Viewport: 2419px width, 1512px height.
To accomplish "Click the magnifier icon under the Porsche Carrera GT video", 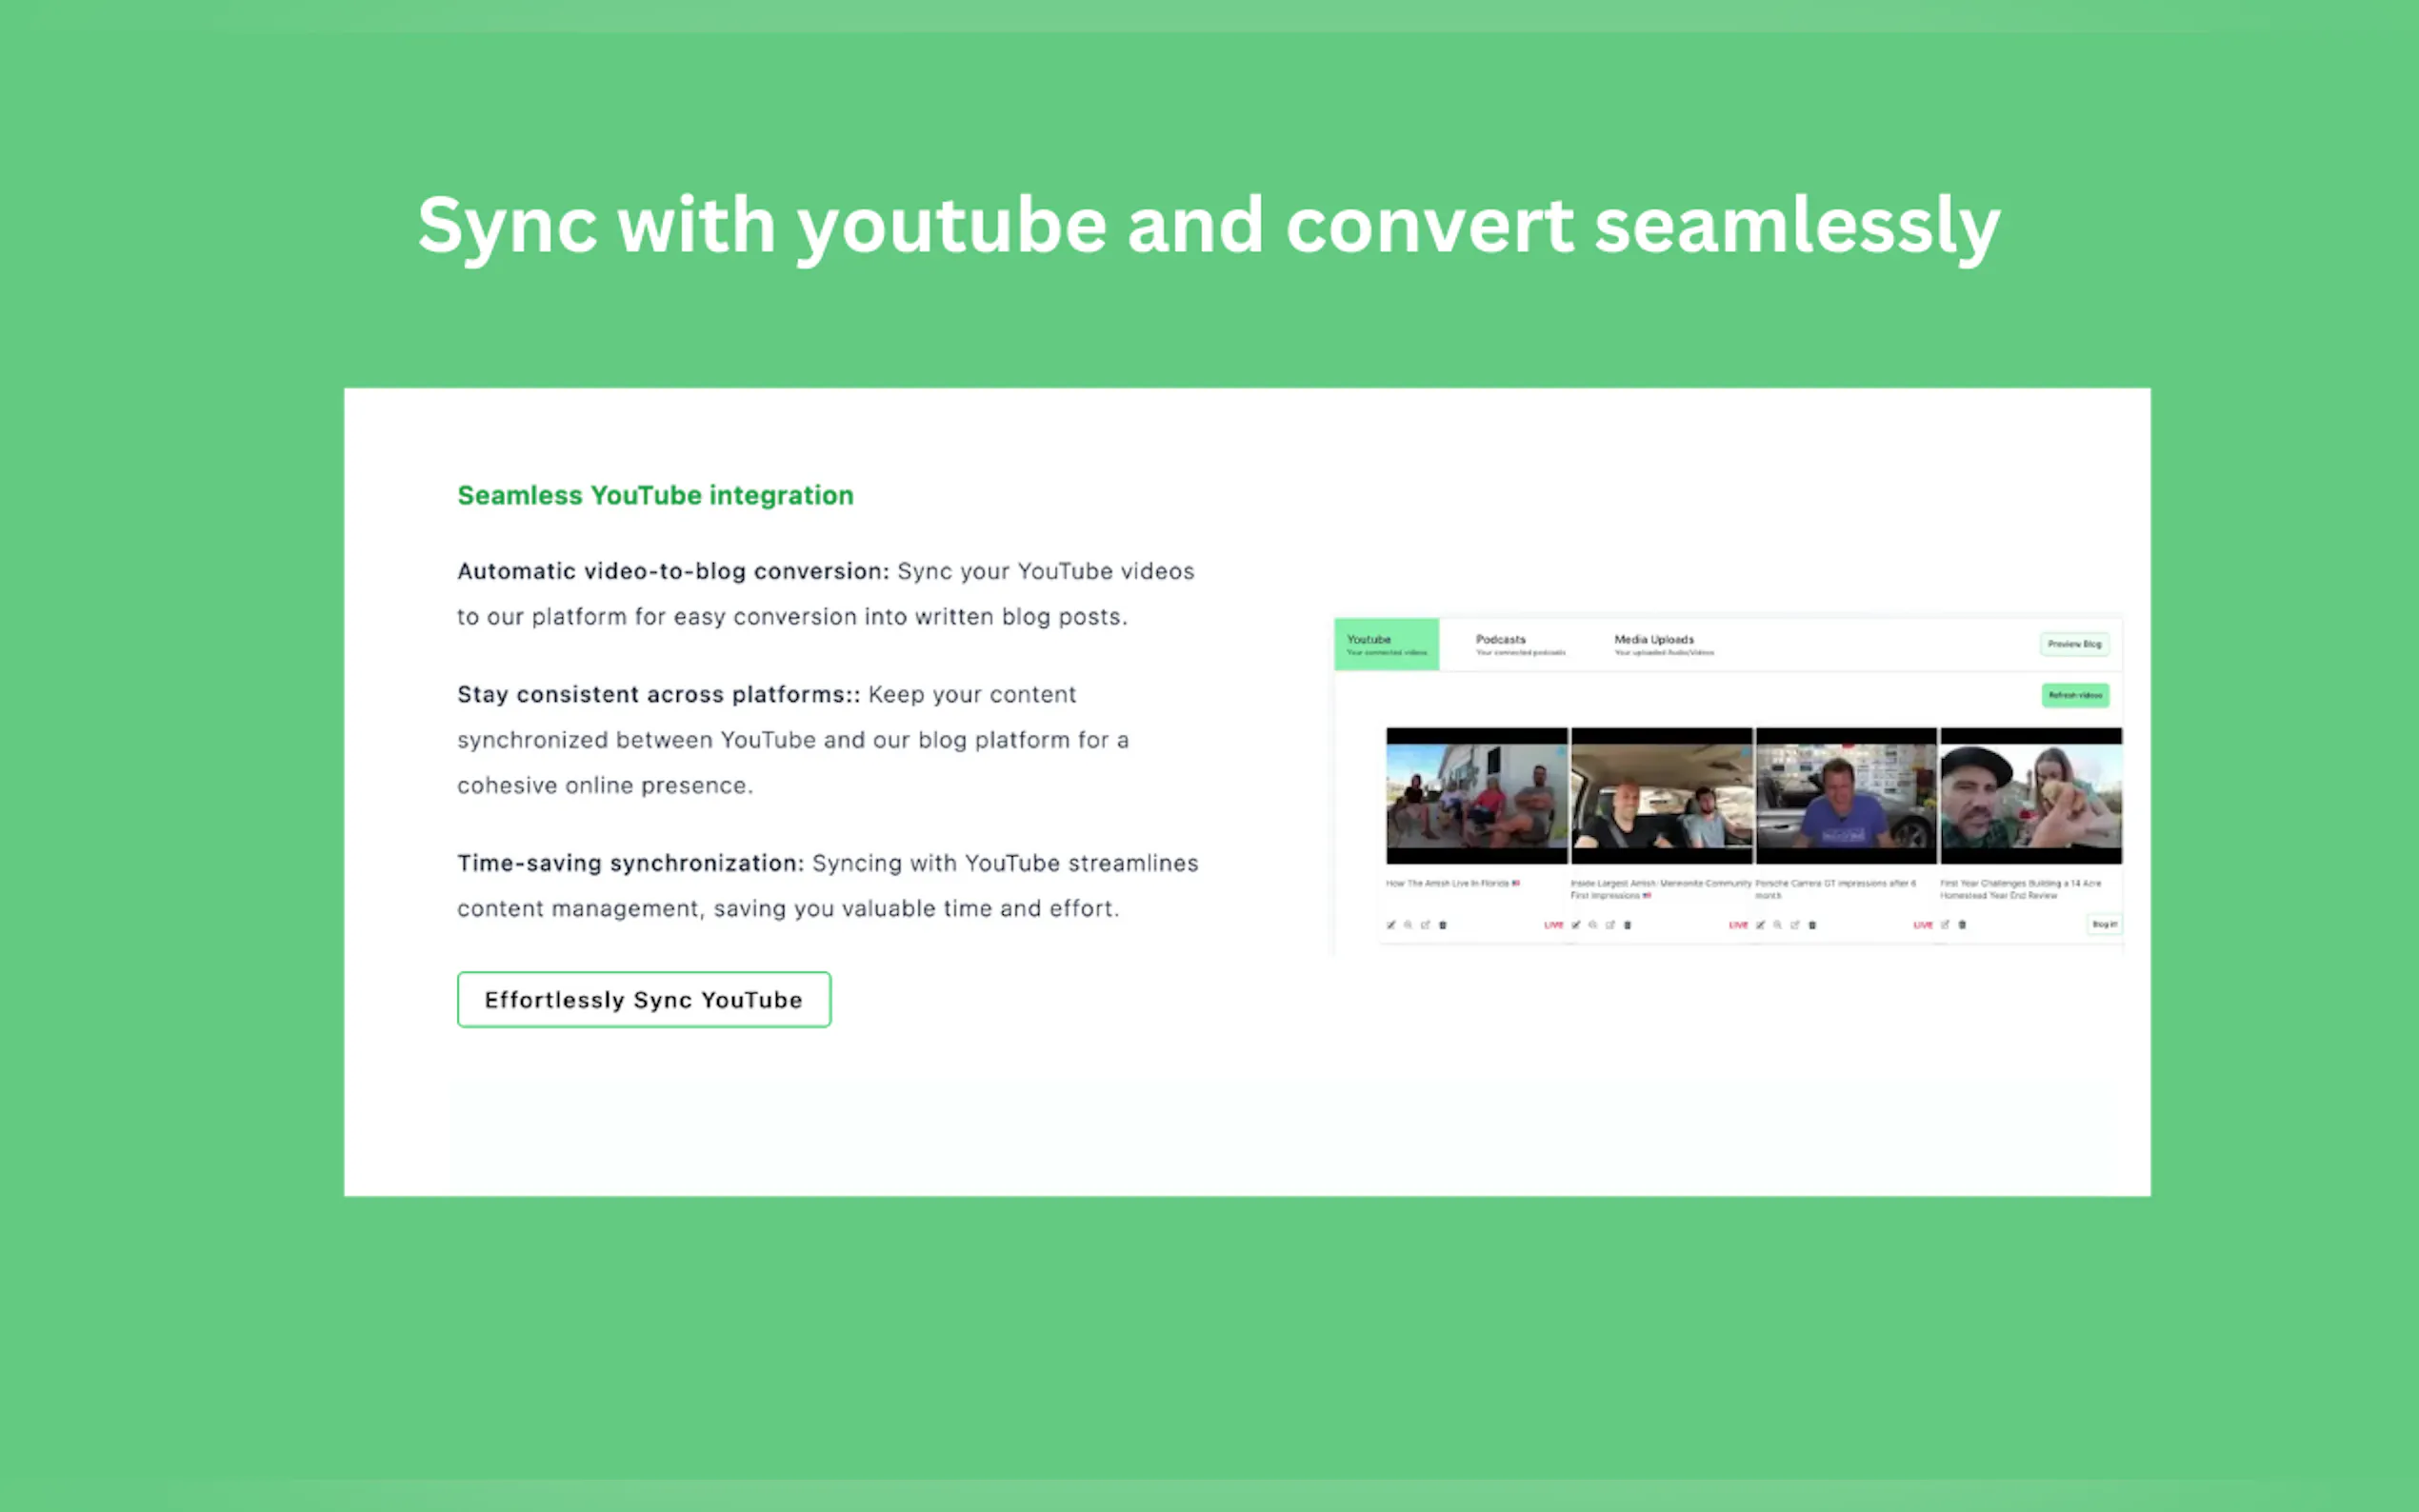I will click(1778, 925).
